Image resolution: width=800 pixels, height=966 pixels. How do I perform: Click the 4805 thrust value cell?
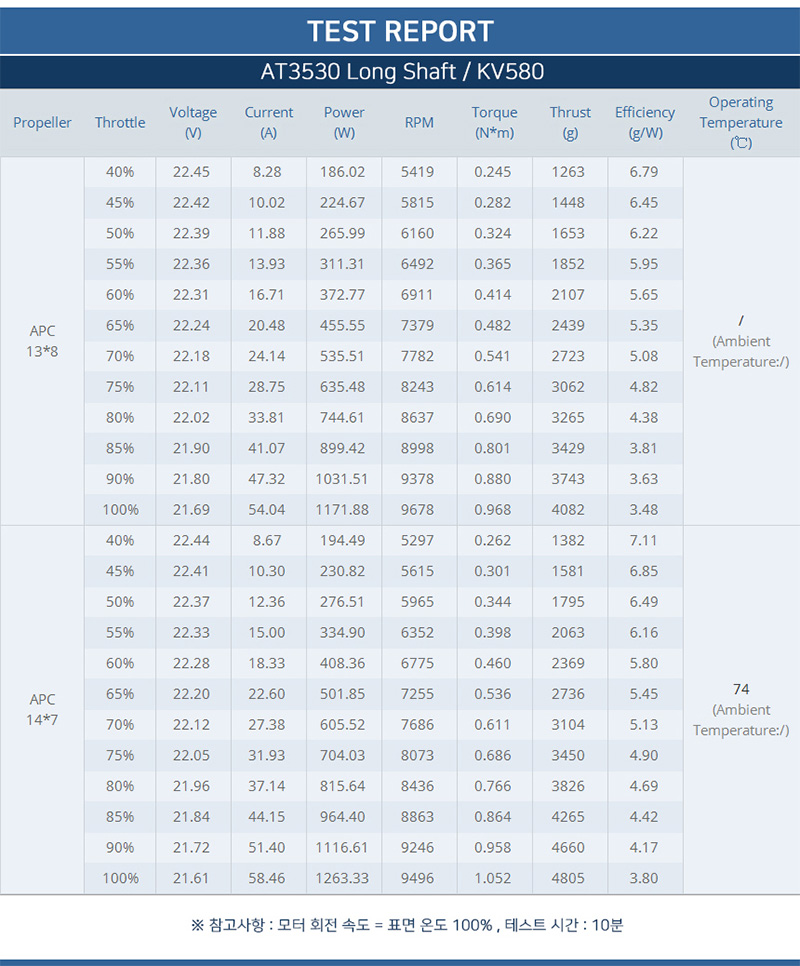[x=568, y=878]
